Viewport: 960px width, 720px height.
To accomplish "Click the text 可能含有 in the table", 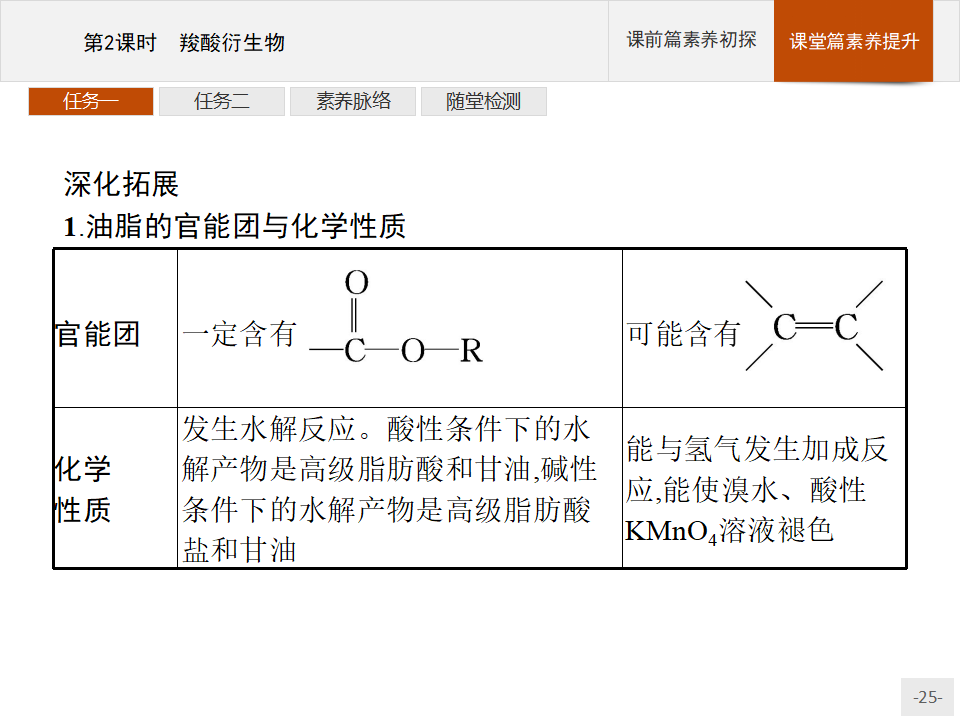I will coord(683,334).
